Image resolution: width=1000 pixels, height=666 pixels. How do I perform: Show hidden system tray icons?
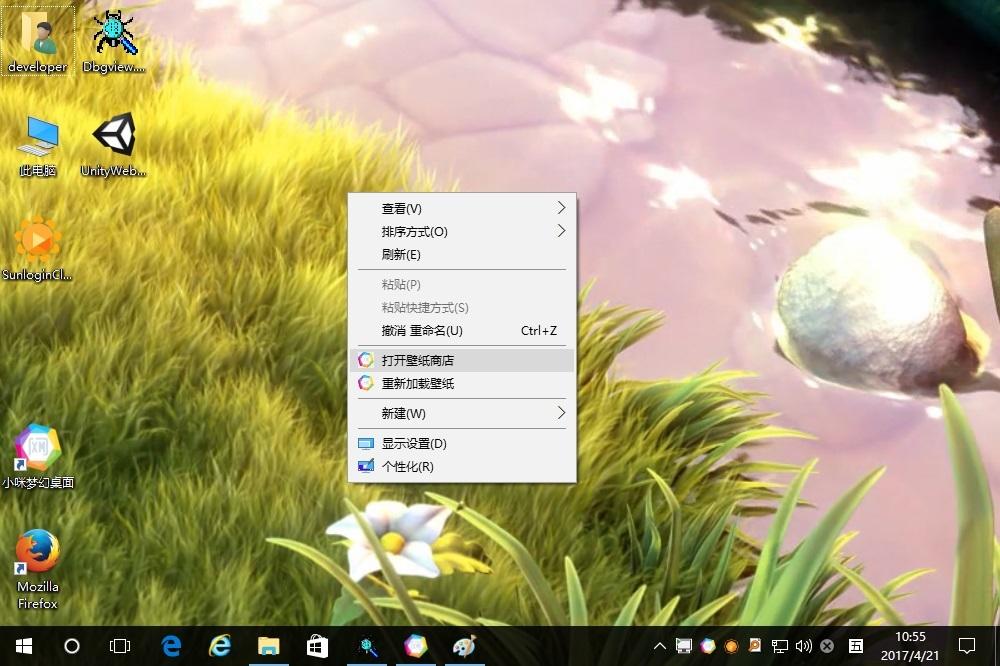pyautogui.click(x=660, y=646)
